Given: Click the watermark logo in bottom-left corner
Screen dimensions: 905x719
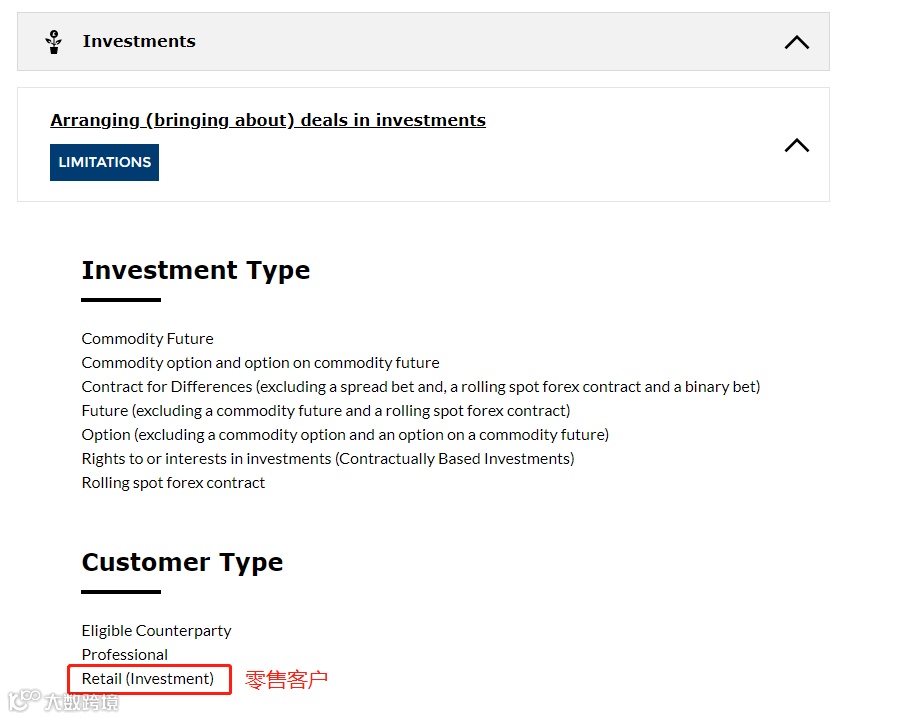Looking at the screenshot, I should click(62, 702).
